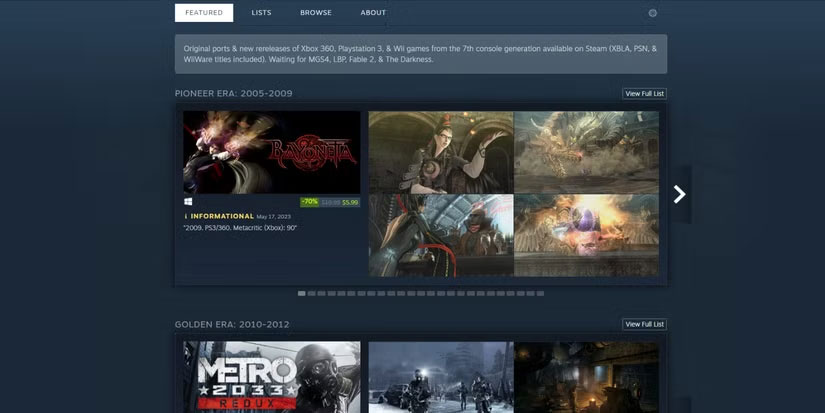Open Bayonetta screenshot with the red whip
Image resolution: width=825 pixels, height=413 pixels.
(441, 235)
